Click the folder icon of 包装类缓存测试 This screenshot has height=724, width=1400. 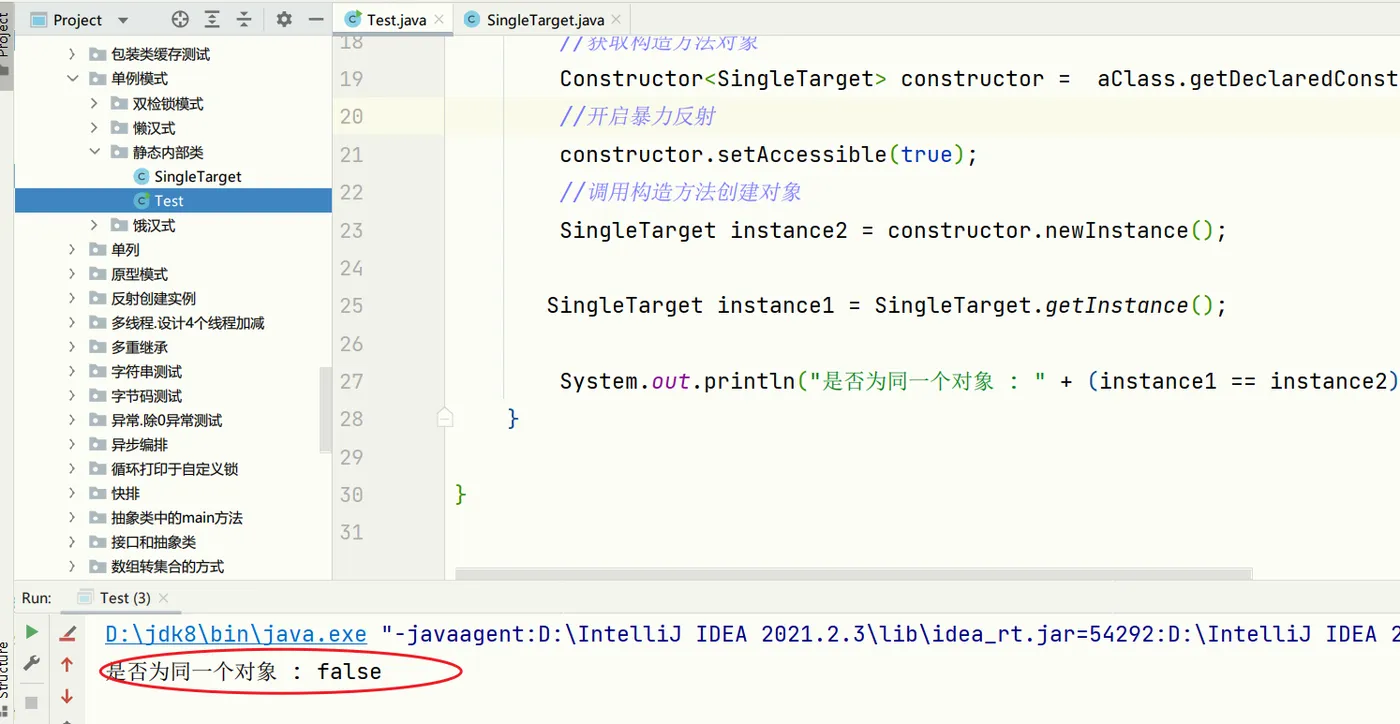[x=97, y=54]
